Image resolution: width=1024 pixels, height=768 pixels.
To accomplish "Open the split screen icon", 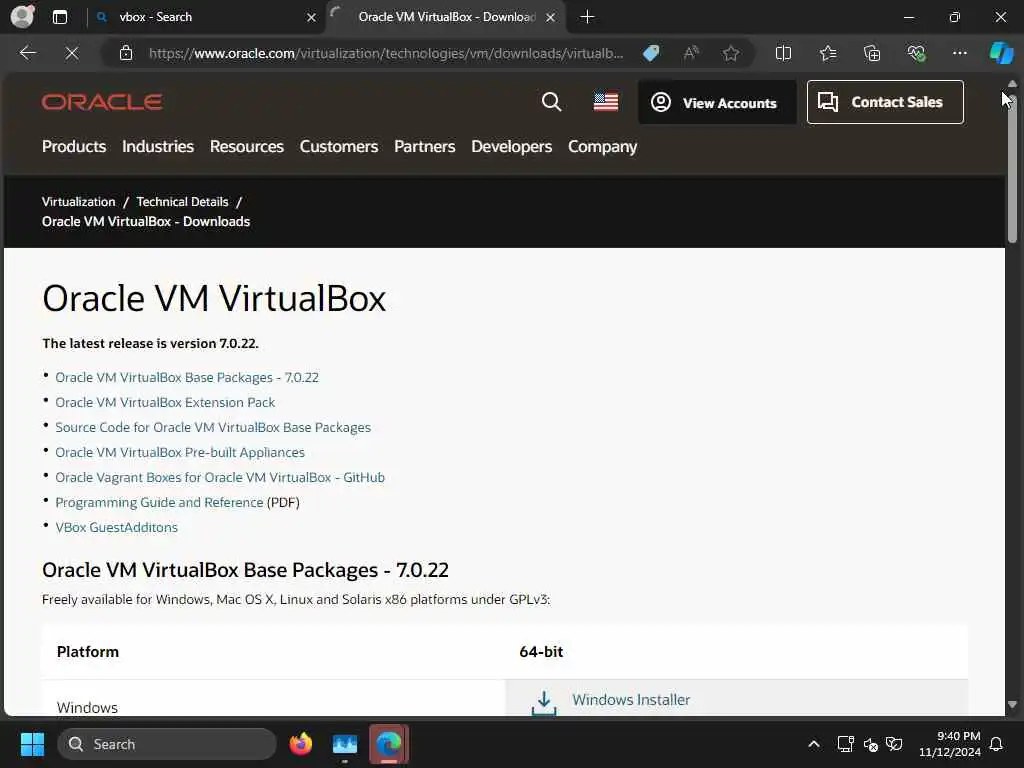I will point(783,53).
